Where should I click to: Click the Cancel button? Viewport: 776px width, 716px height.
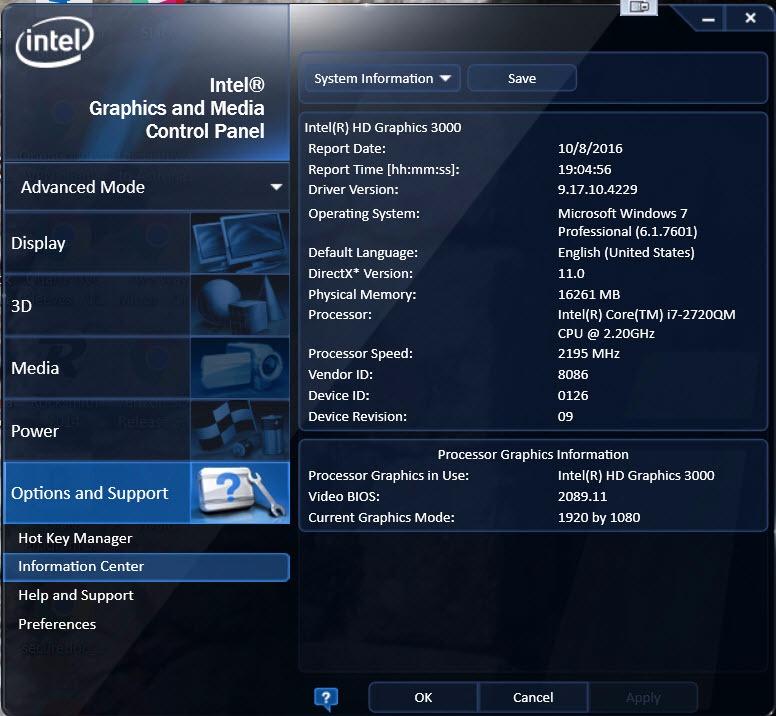[x=533, y=697]
